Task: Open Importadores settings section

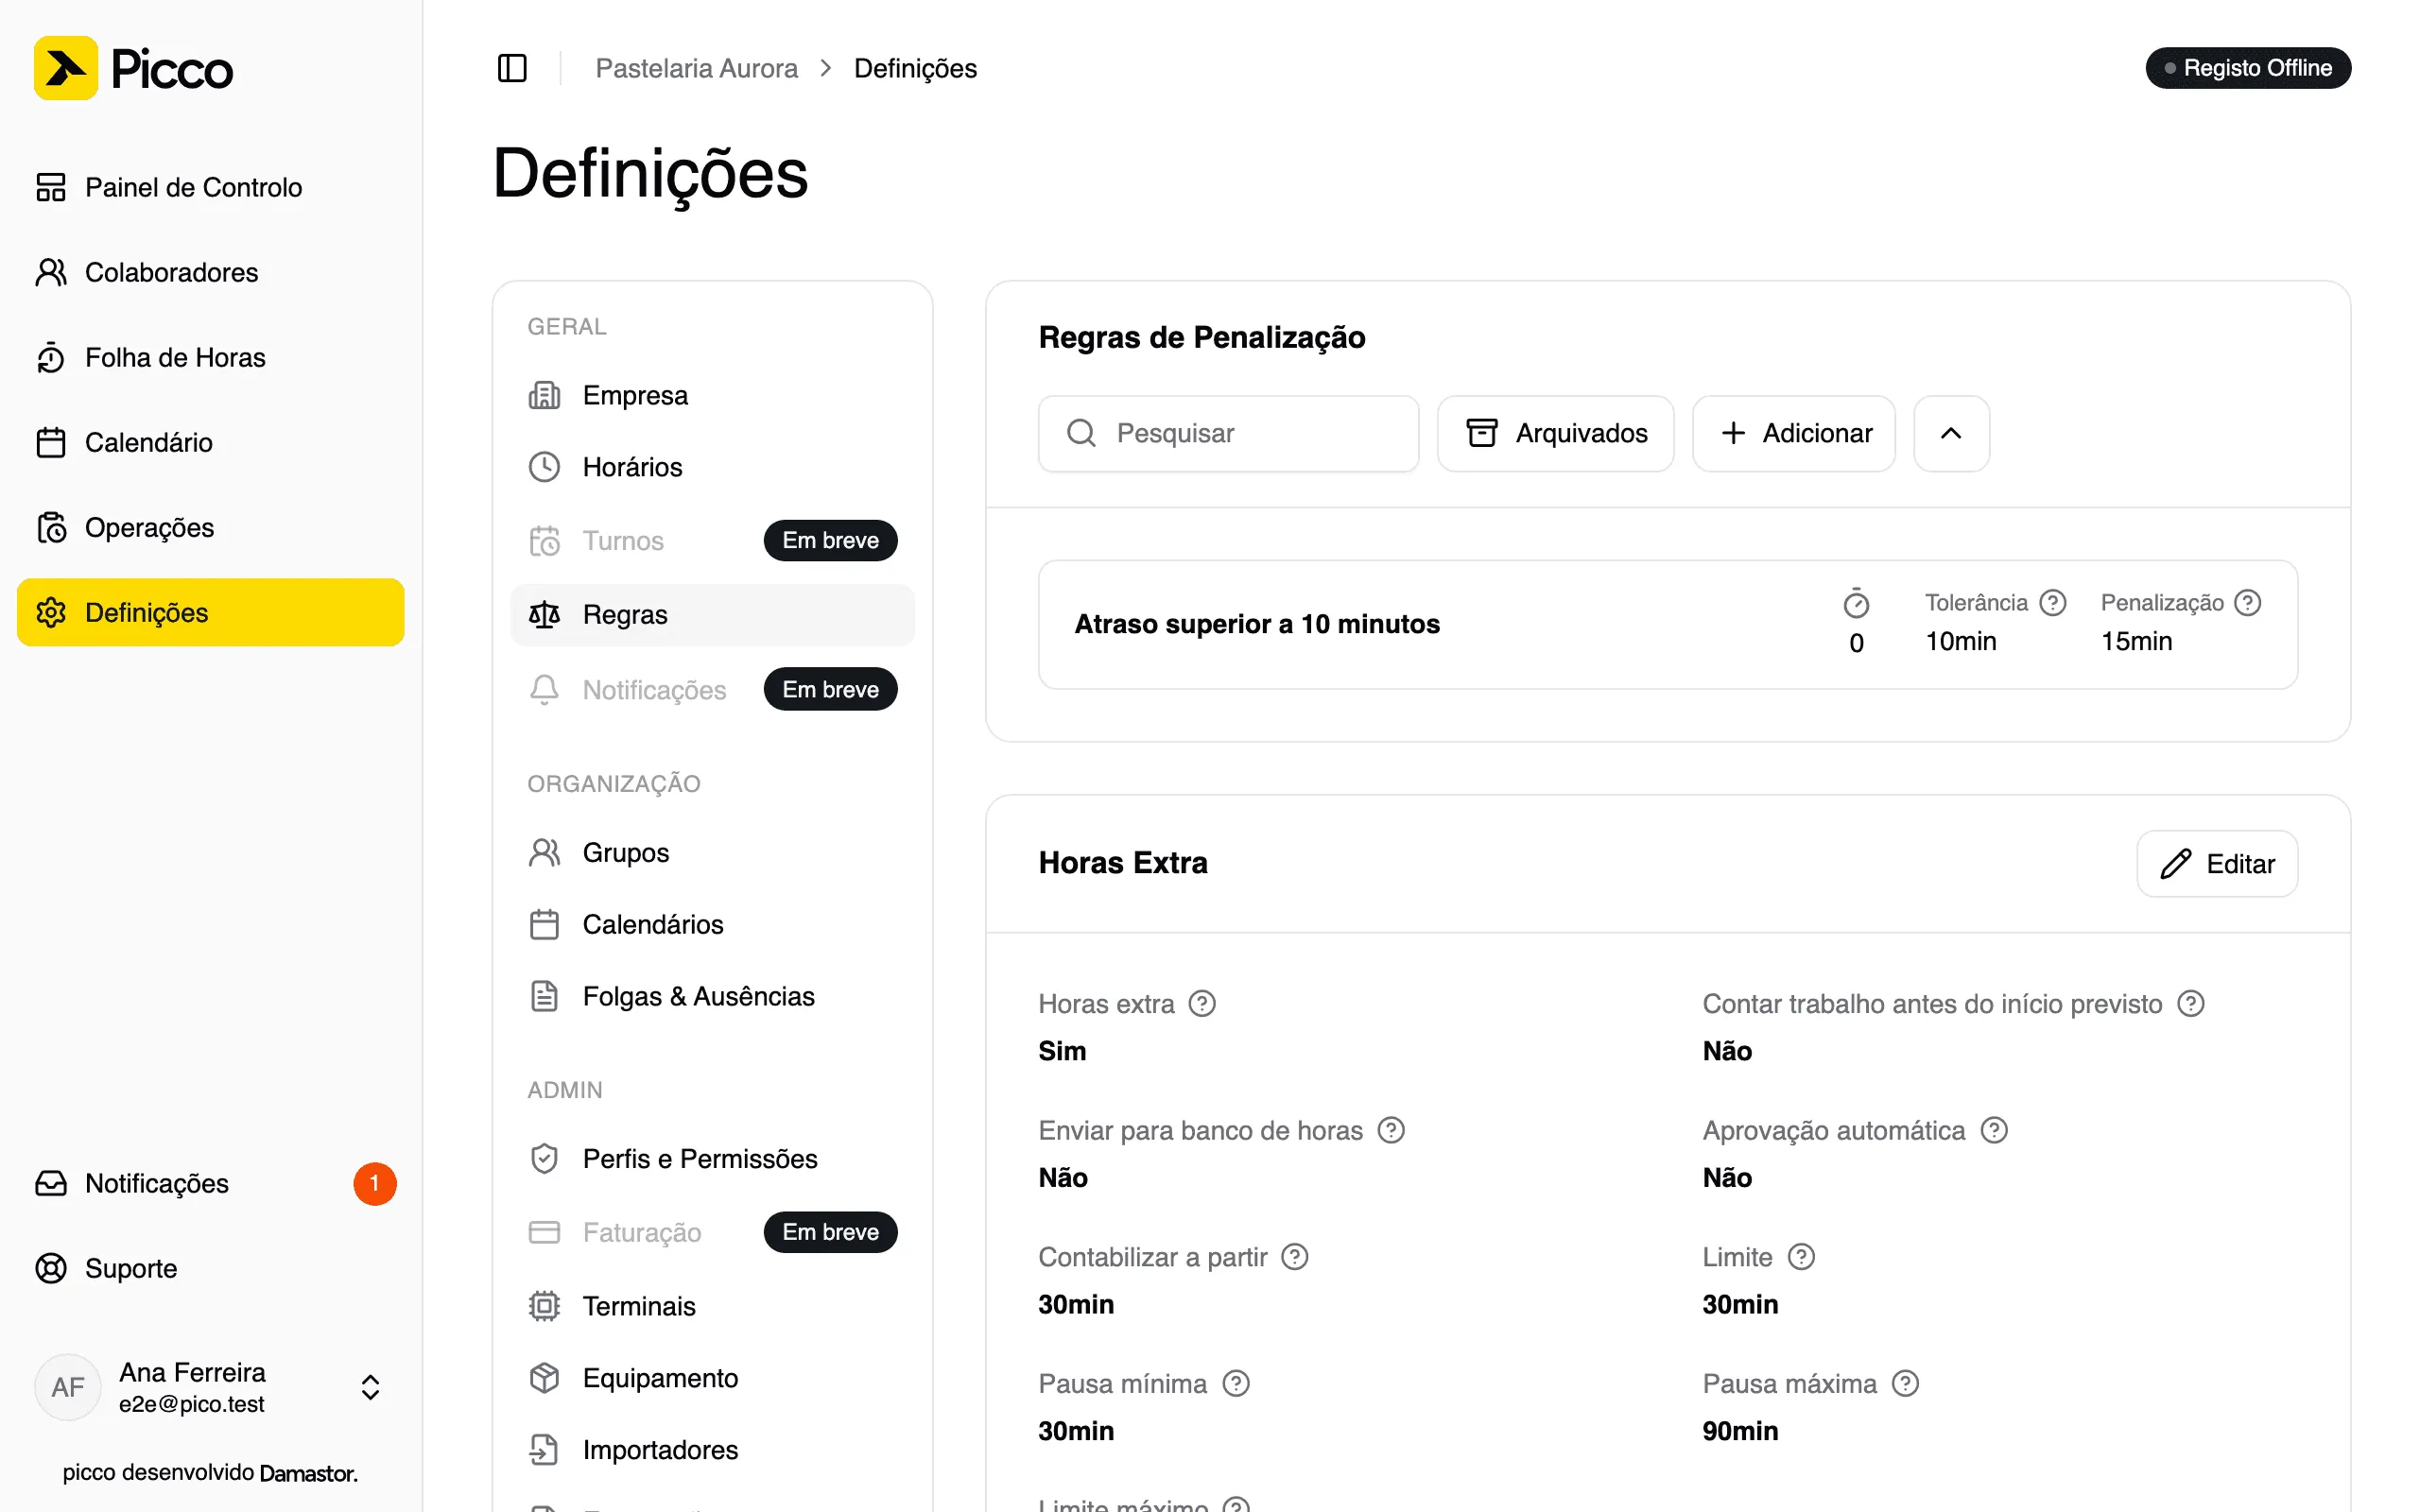Action: tap(712, 1450)
